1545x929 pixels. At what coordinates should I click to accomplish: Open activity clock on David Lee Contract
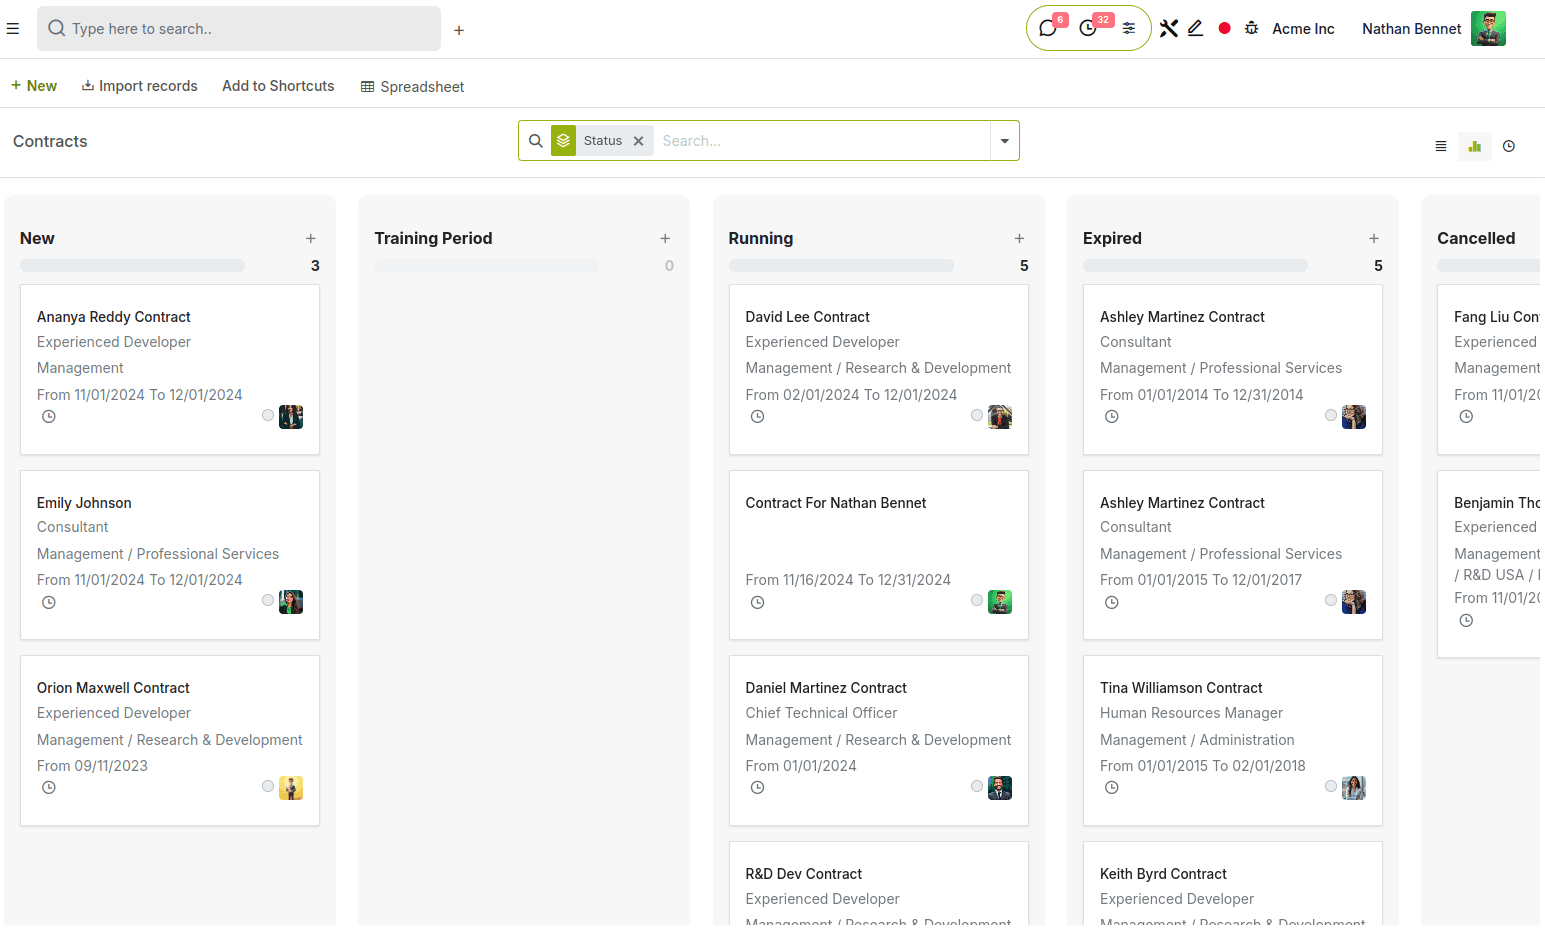pyautogui.click(x=758, y=417)
